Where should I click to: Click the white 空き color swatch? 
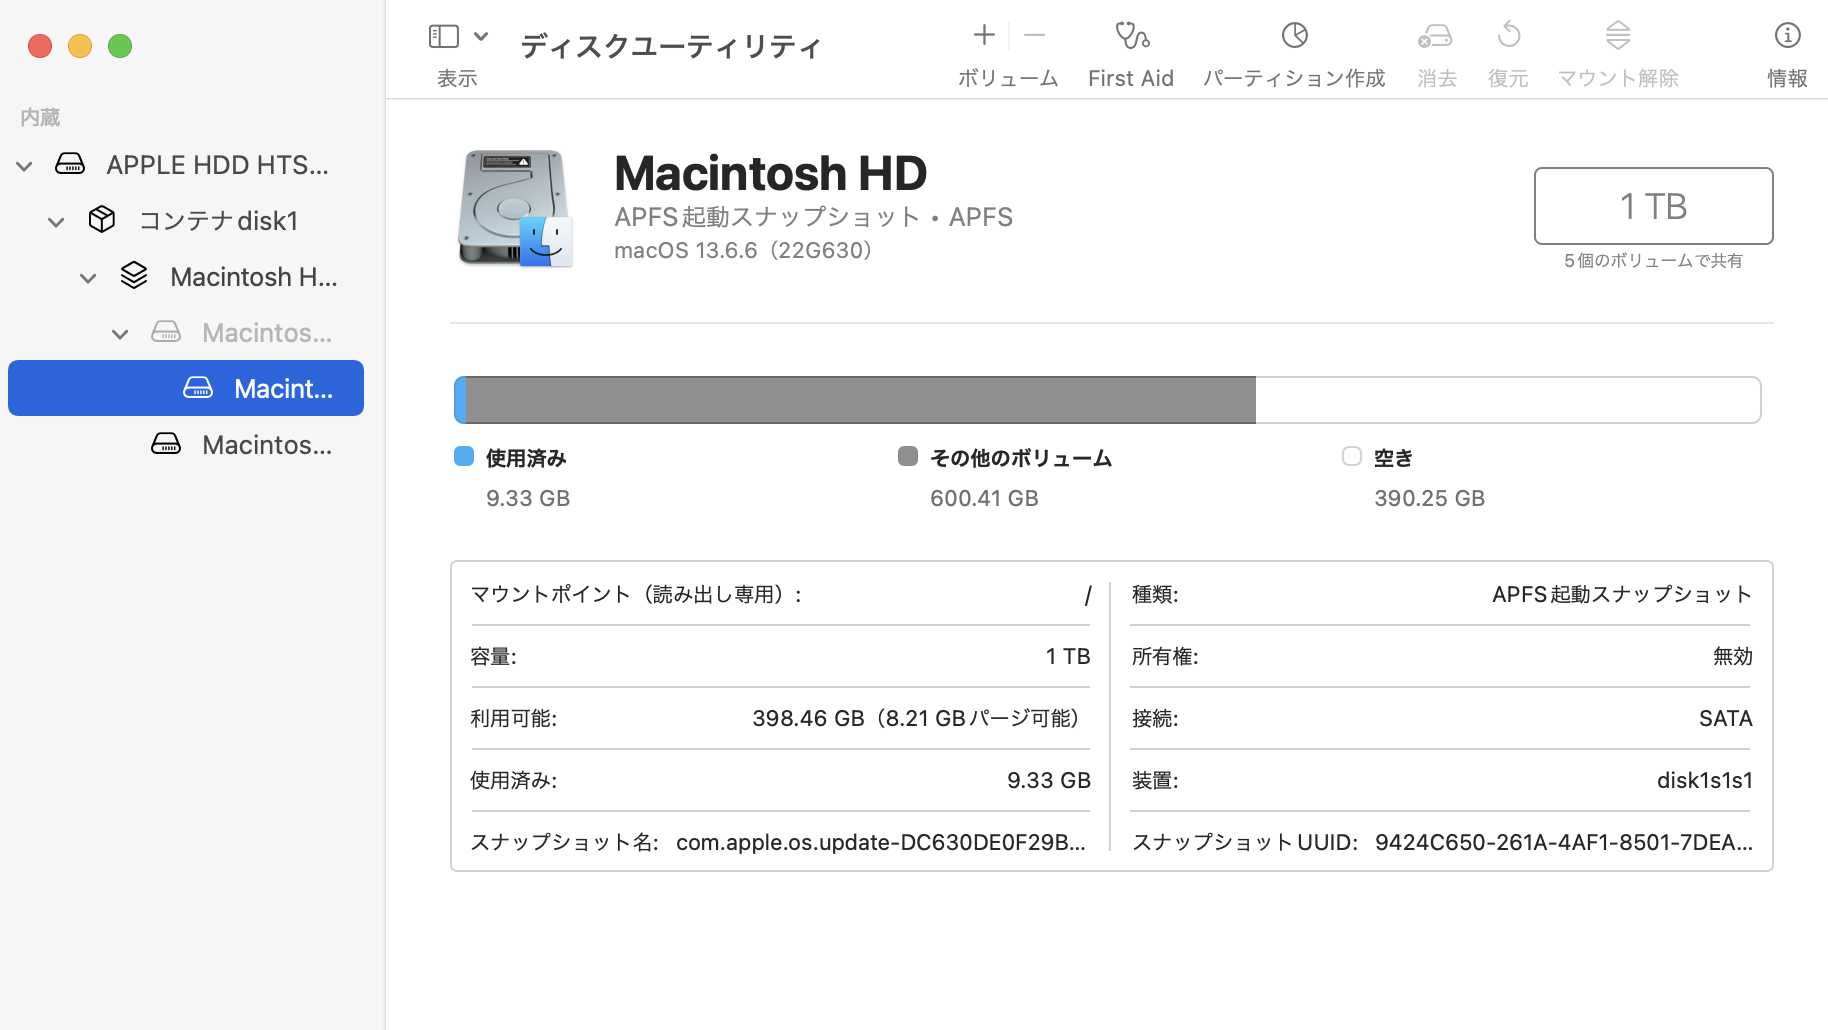click(1352, 456)
